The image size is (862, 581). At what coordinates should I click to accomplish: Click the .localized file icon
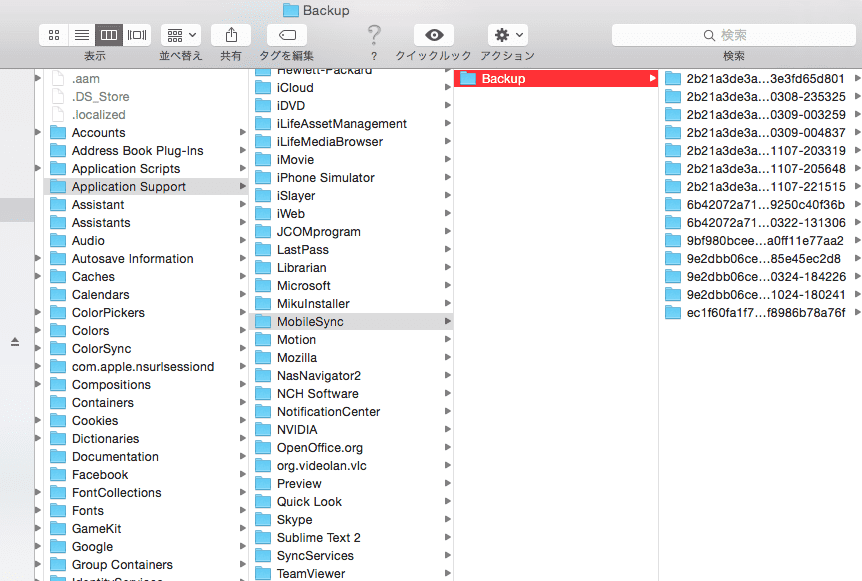pyautogui.click(x=58, y=114)
